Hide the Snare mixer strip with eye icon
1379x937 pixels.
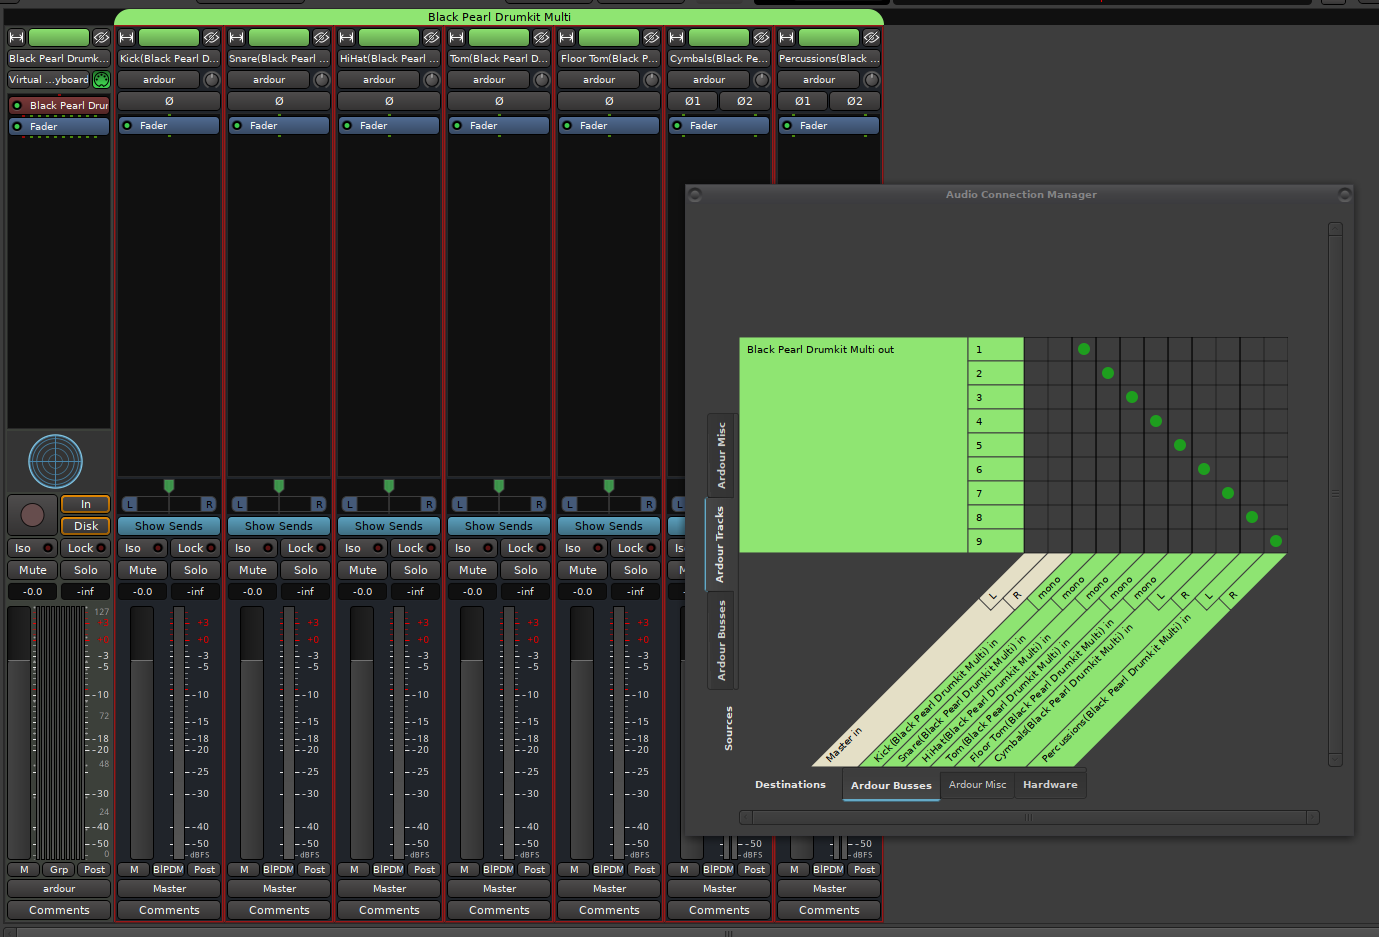tap(321, 37)
